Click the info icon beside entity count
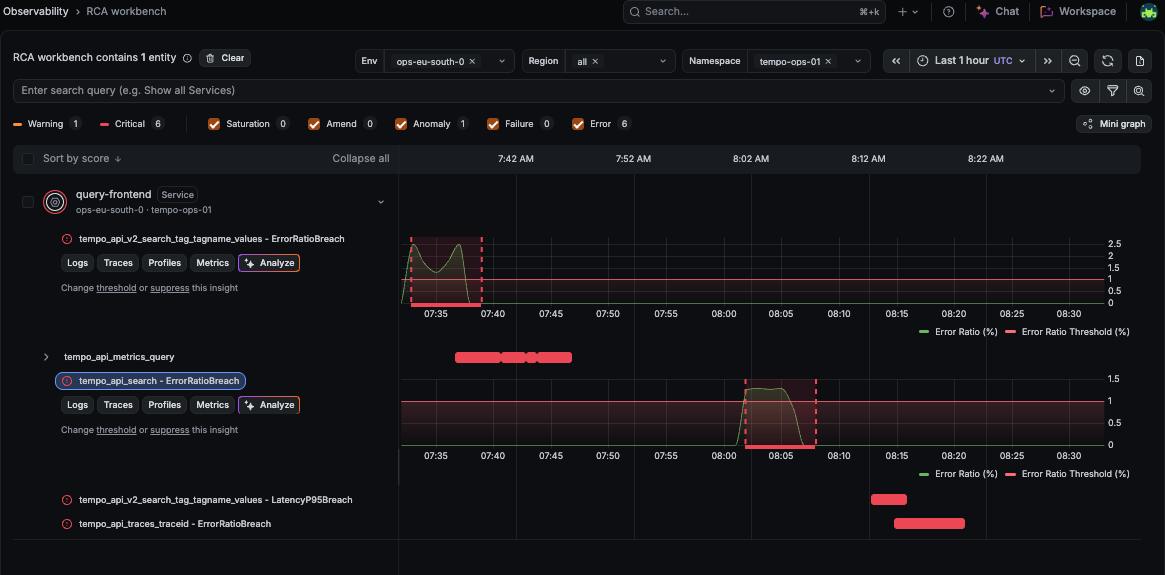This screenshot has height=575, width=1165. pos(187,58)
